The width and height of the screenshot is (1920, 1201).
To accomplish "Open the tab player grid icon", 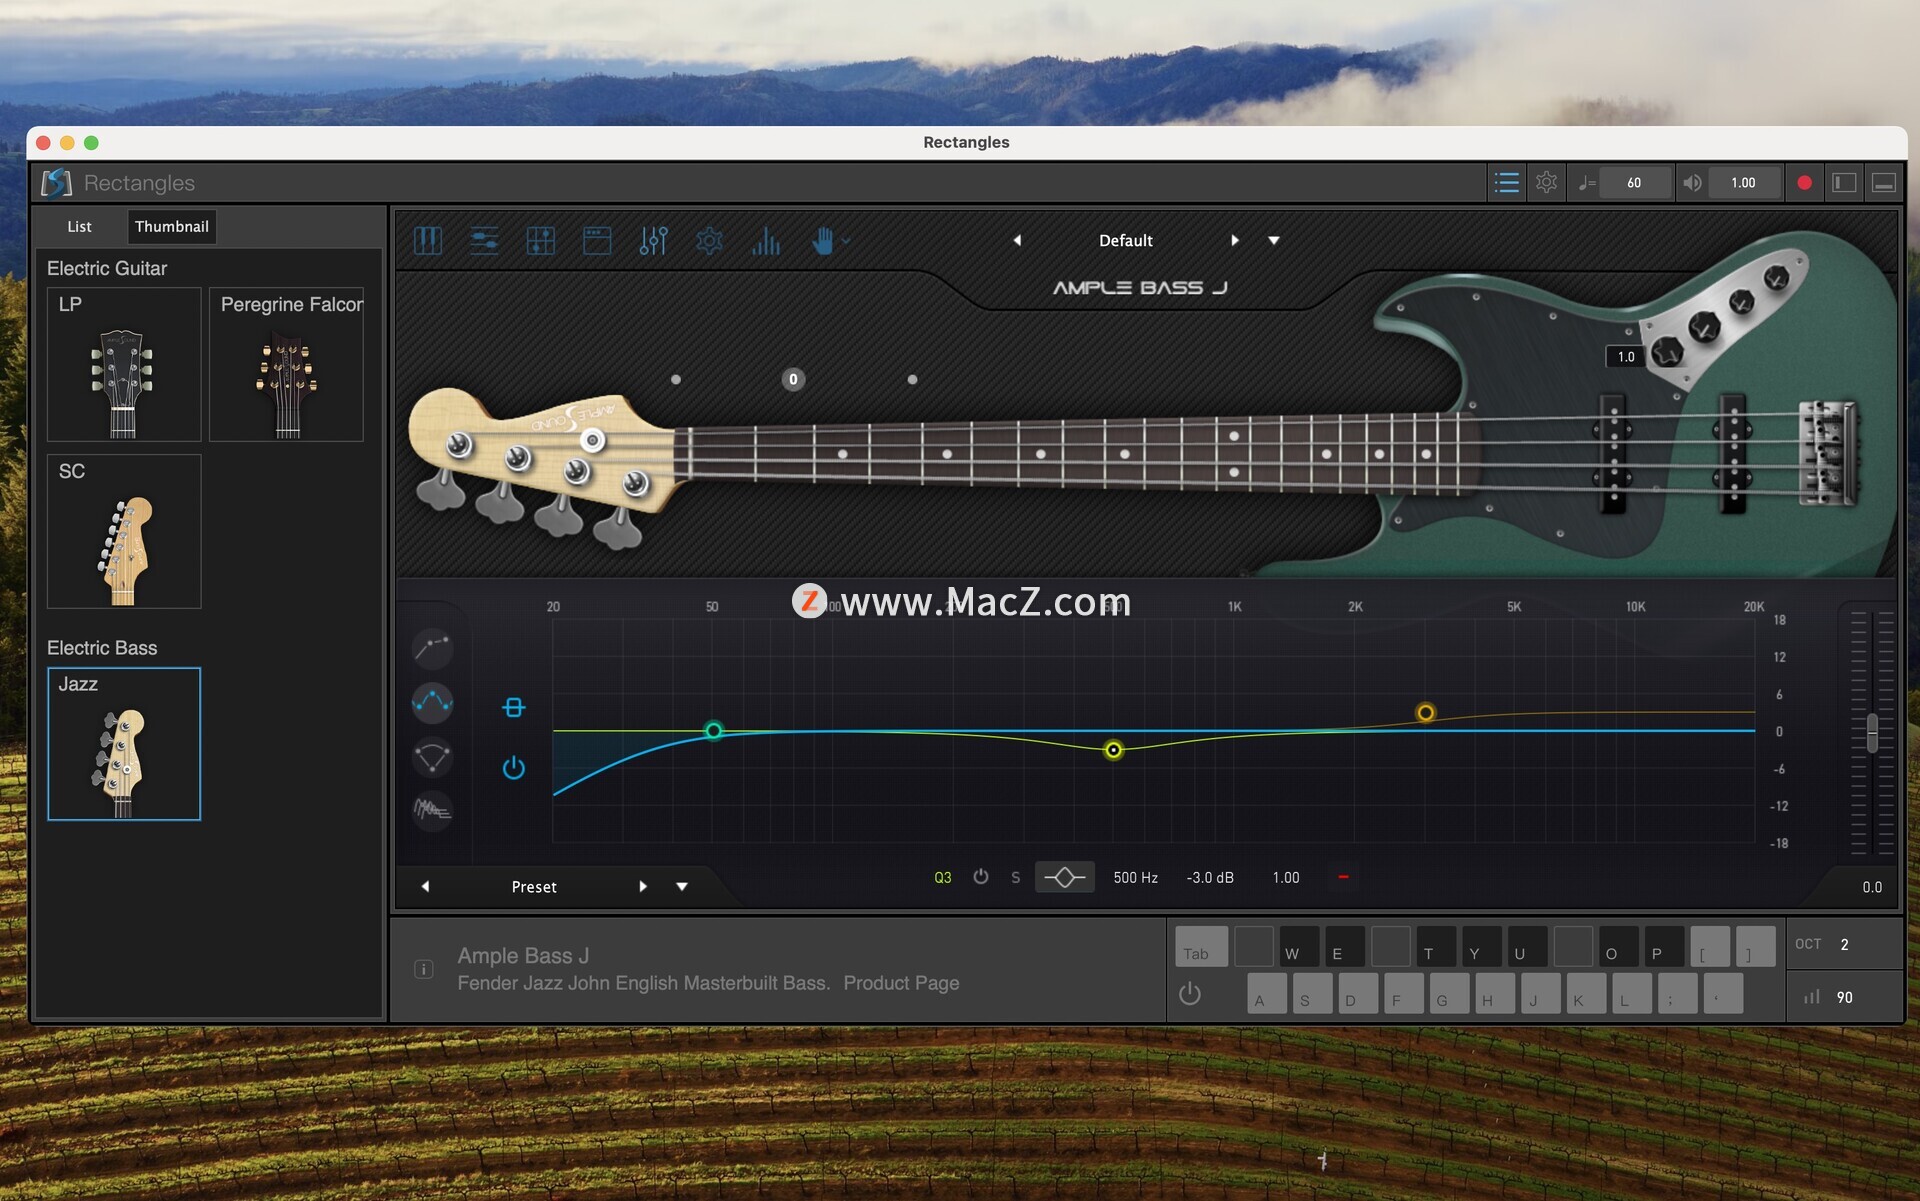I will tap(541, 240).
